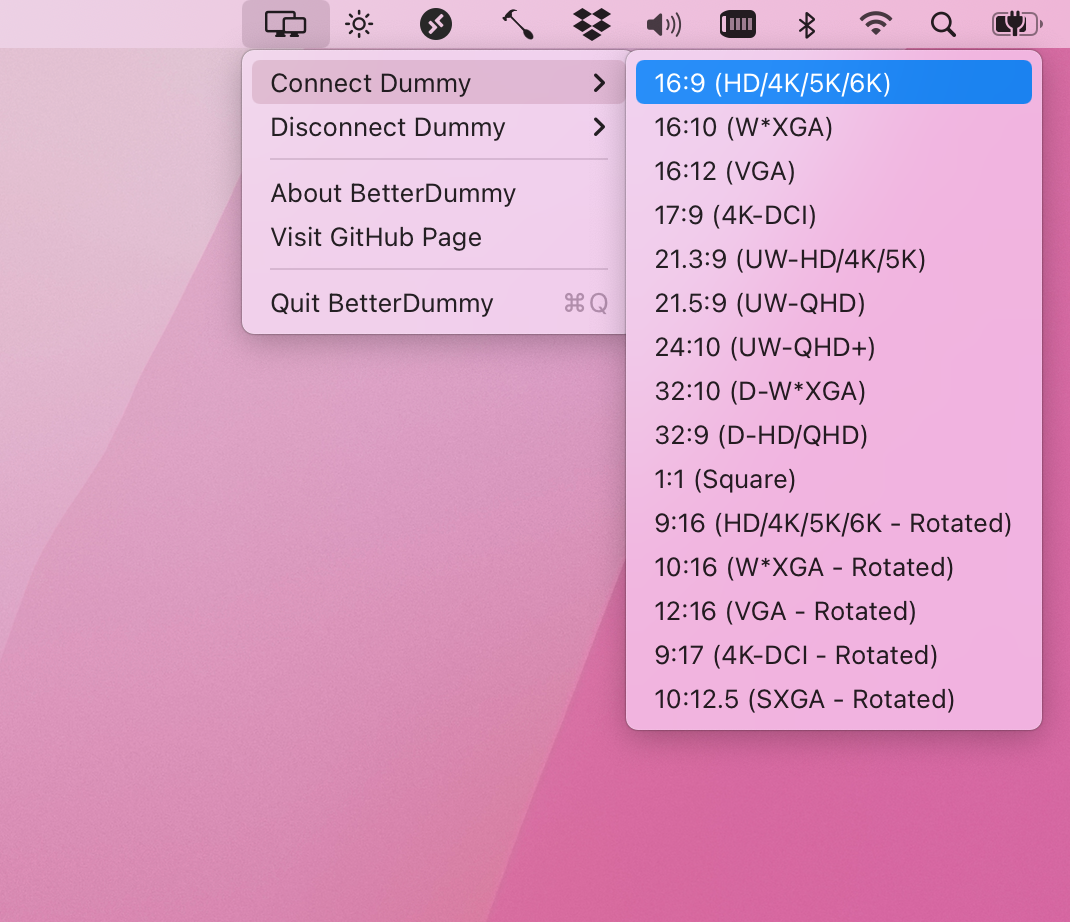Click the Wi-Fi status icon
This screenshot has height=922, width=1070.
(876, 25)
